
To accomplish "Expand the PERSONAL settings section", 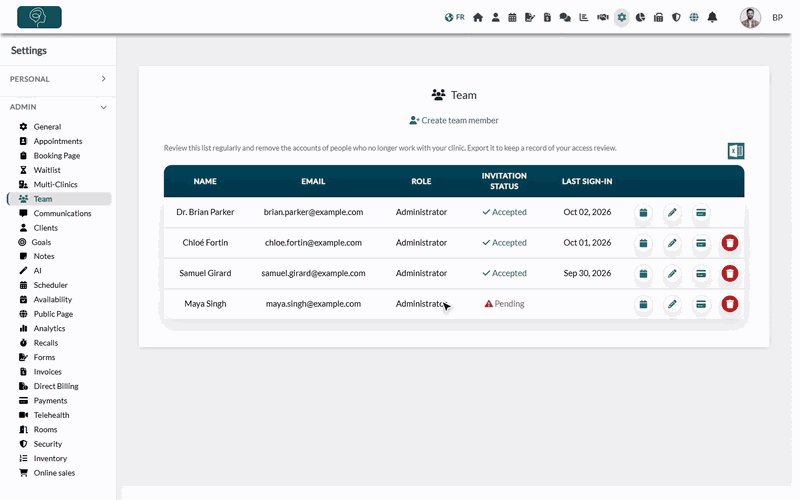I will pos(58,79).
